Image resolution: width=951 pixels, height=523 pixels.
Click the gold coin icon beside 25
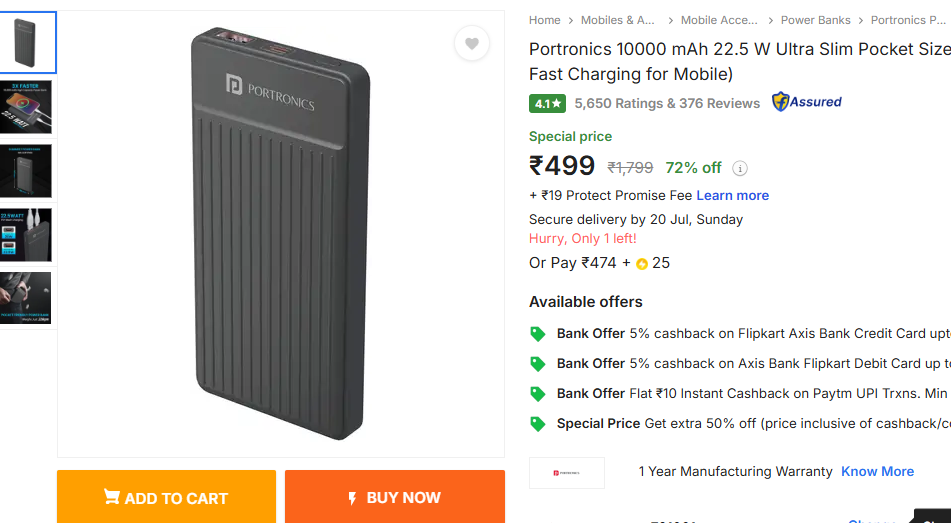coord(642,264)
